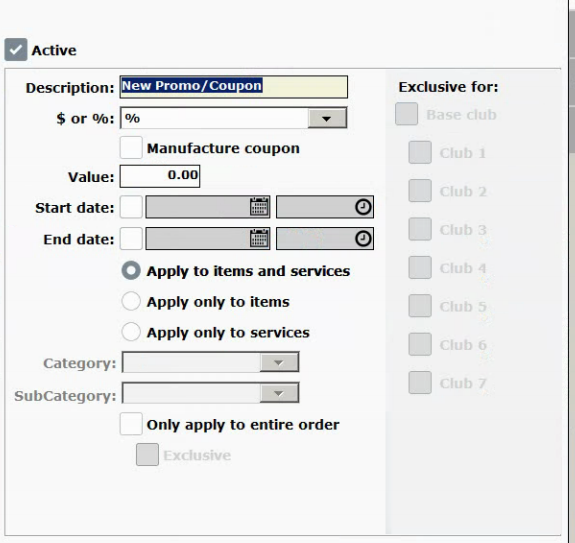Screen dimensions: 575x543
Task: Open the End date calendar picker
Action: 259,239
